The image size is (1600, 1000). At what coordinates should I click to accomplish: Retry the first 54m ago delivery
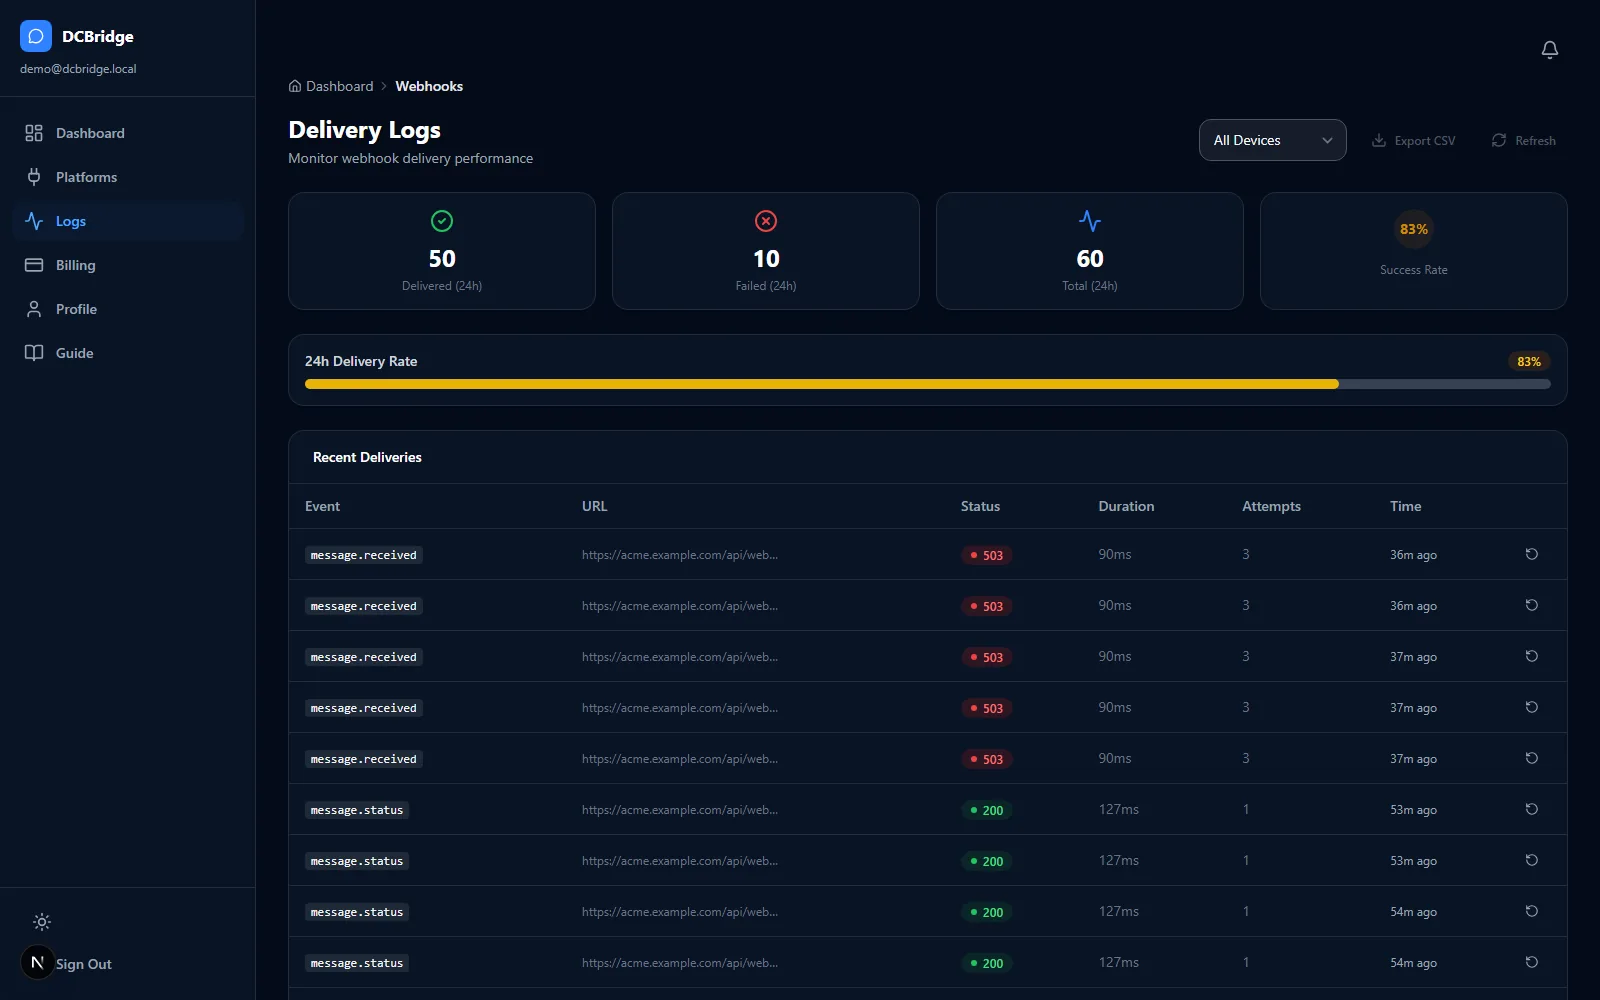coord(1531,911)
